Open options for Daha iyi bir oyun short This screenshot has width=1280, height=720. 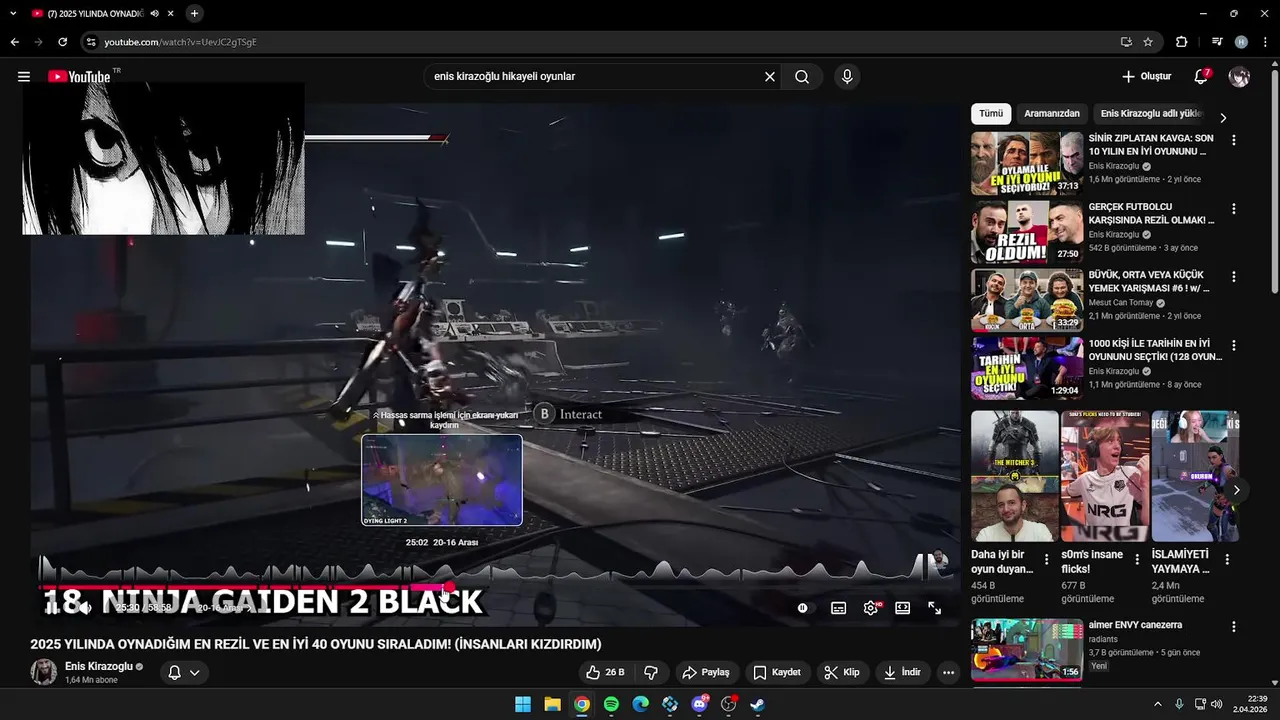pyautogui.click(x=1047, y=560)
